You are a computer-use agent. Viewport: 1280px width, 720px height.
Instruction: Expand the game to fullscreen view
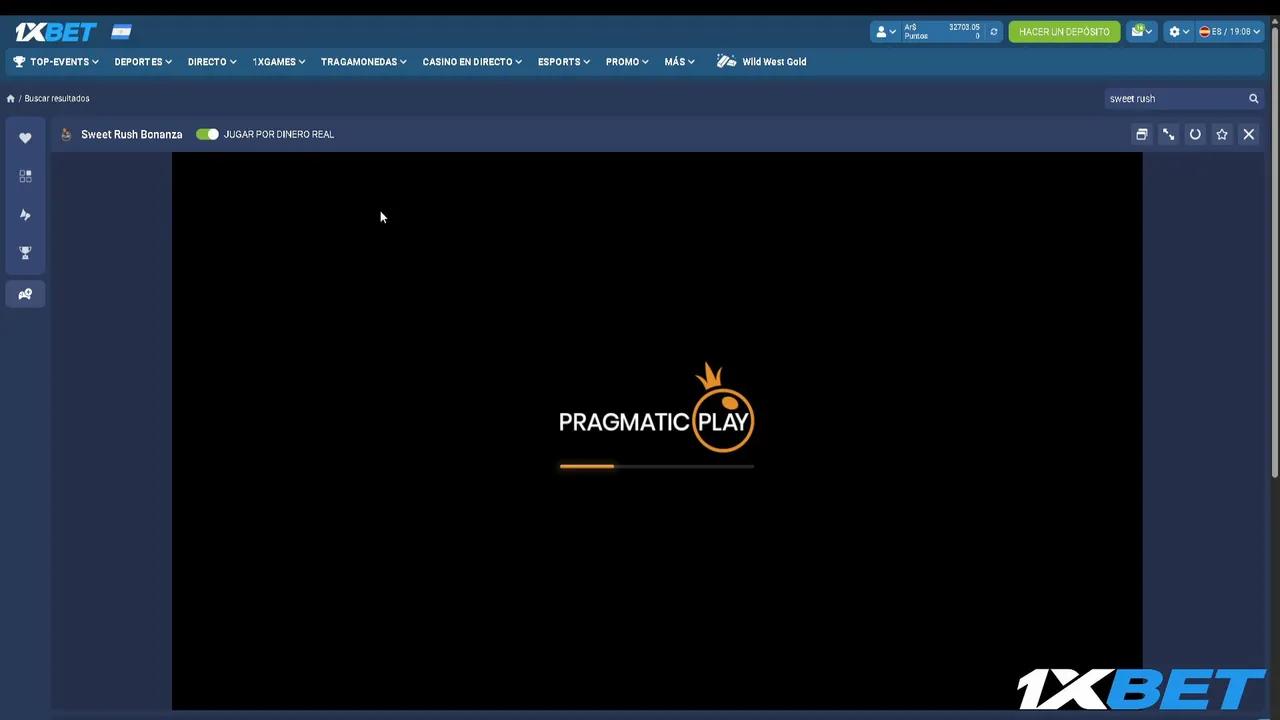coord(1168,134)
